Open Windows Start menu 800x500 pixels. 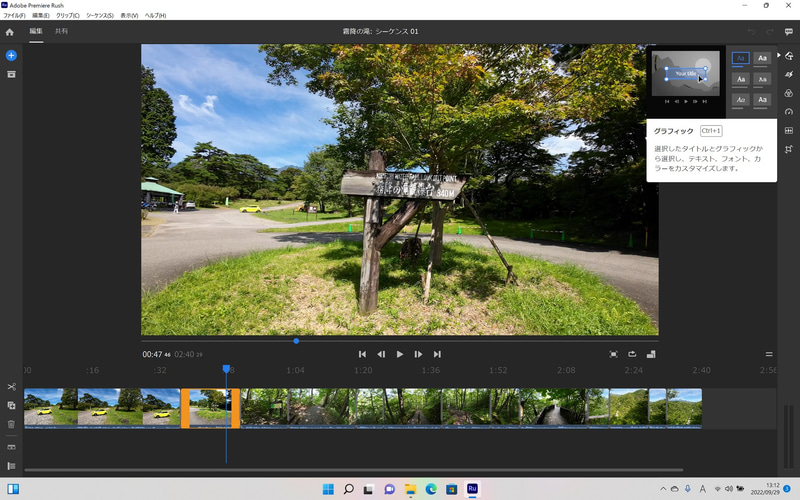[x=328, y=489]
